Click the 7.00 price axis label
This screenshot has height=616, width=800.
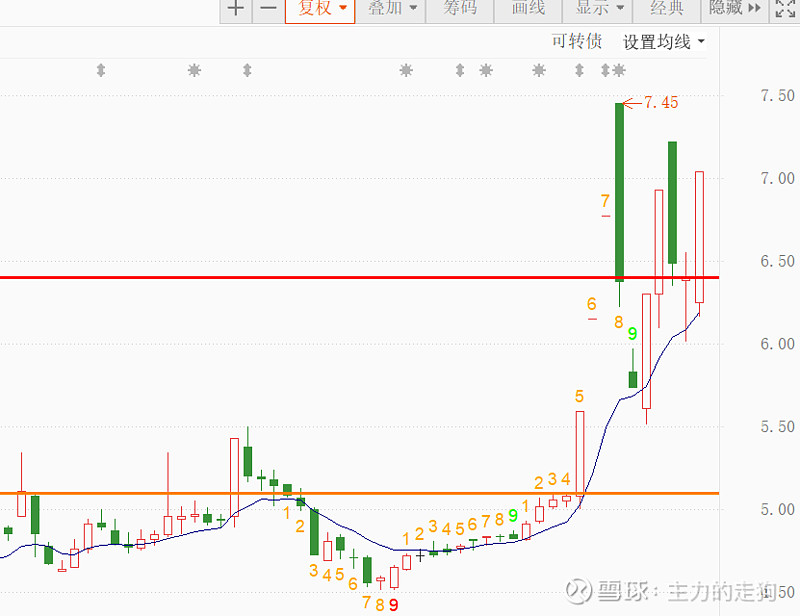pyautogui.click(x=777, y=179)
